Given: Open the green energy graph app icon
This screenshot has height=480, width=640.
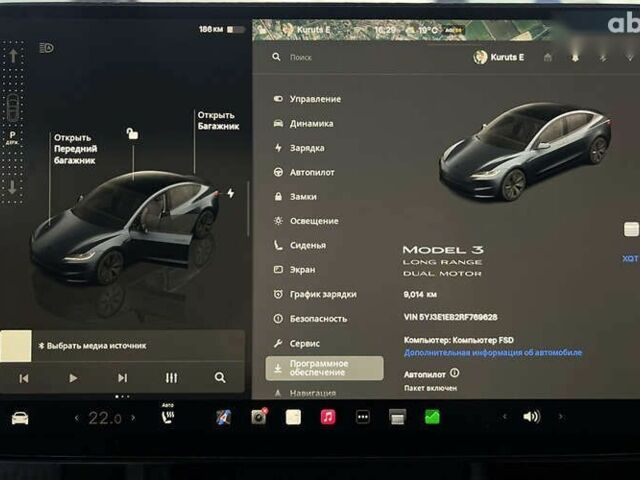Looking at the screenshot, I should tap(432, 417).
